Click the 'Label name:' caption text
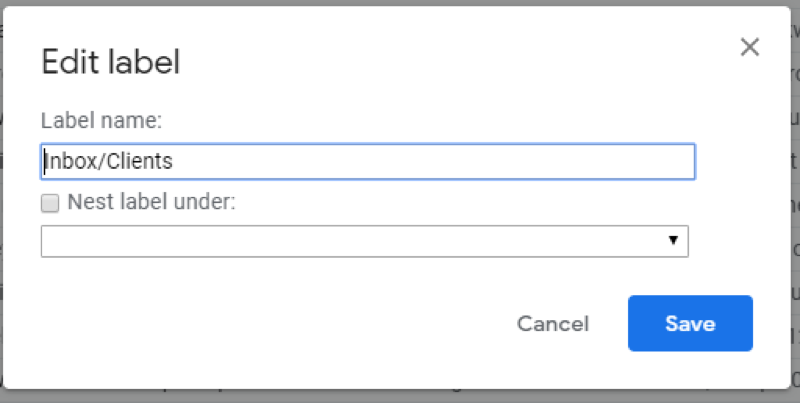The height and width of the screenshot is (403, 800). point(101,120)
